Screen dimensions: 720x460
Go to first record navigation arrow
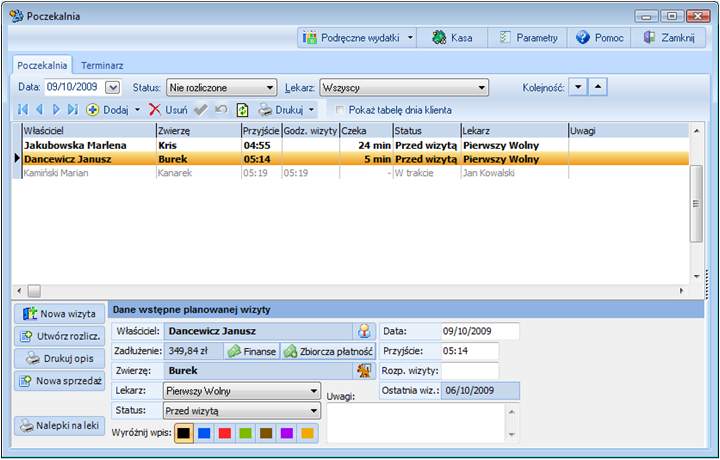(x=22, y=110)
